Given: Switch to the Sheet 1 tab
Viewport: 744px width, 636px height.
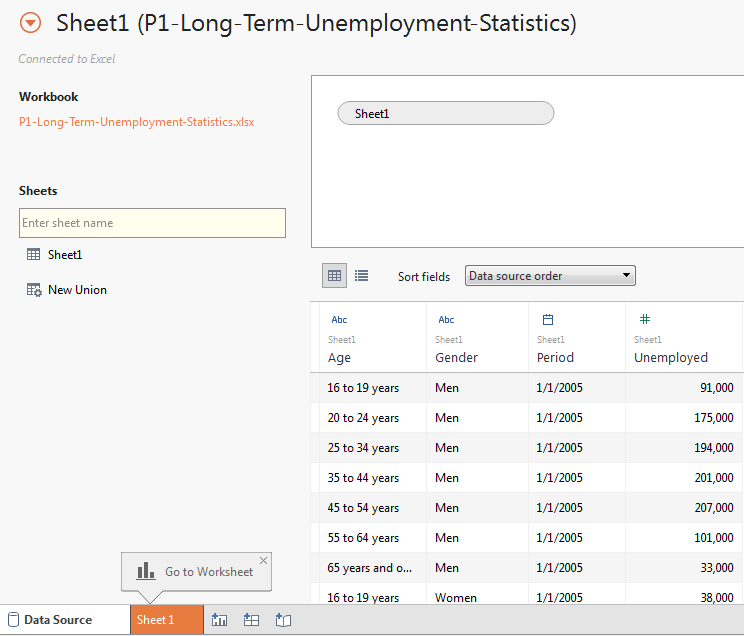Looking at the screenshot, I should (167, 620).
